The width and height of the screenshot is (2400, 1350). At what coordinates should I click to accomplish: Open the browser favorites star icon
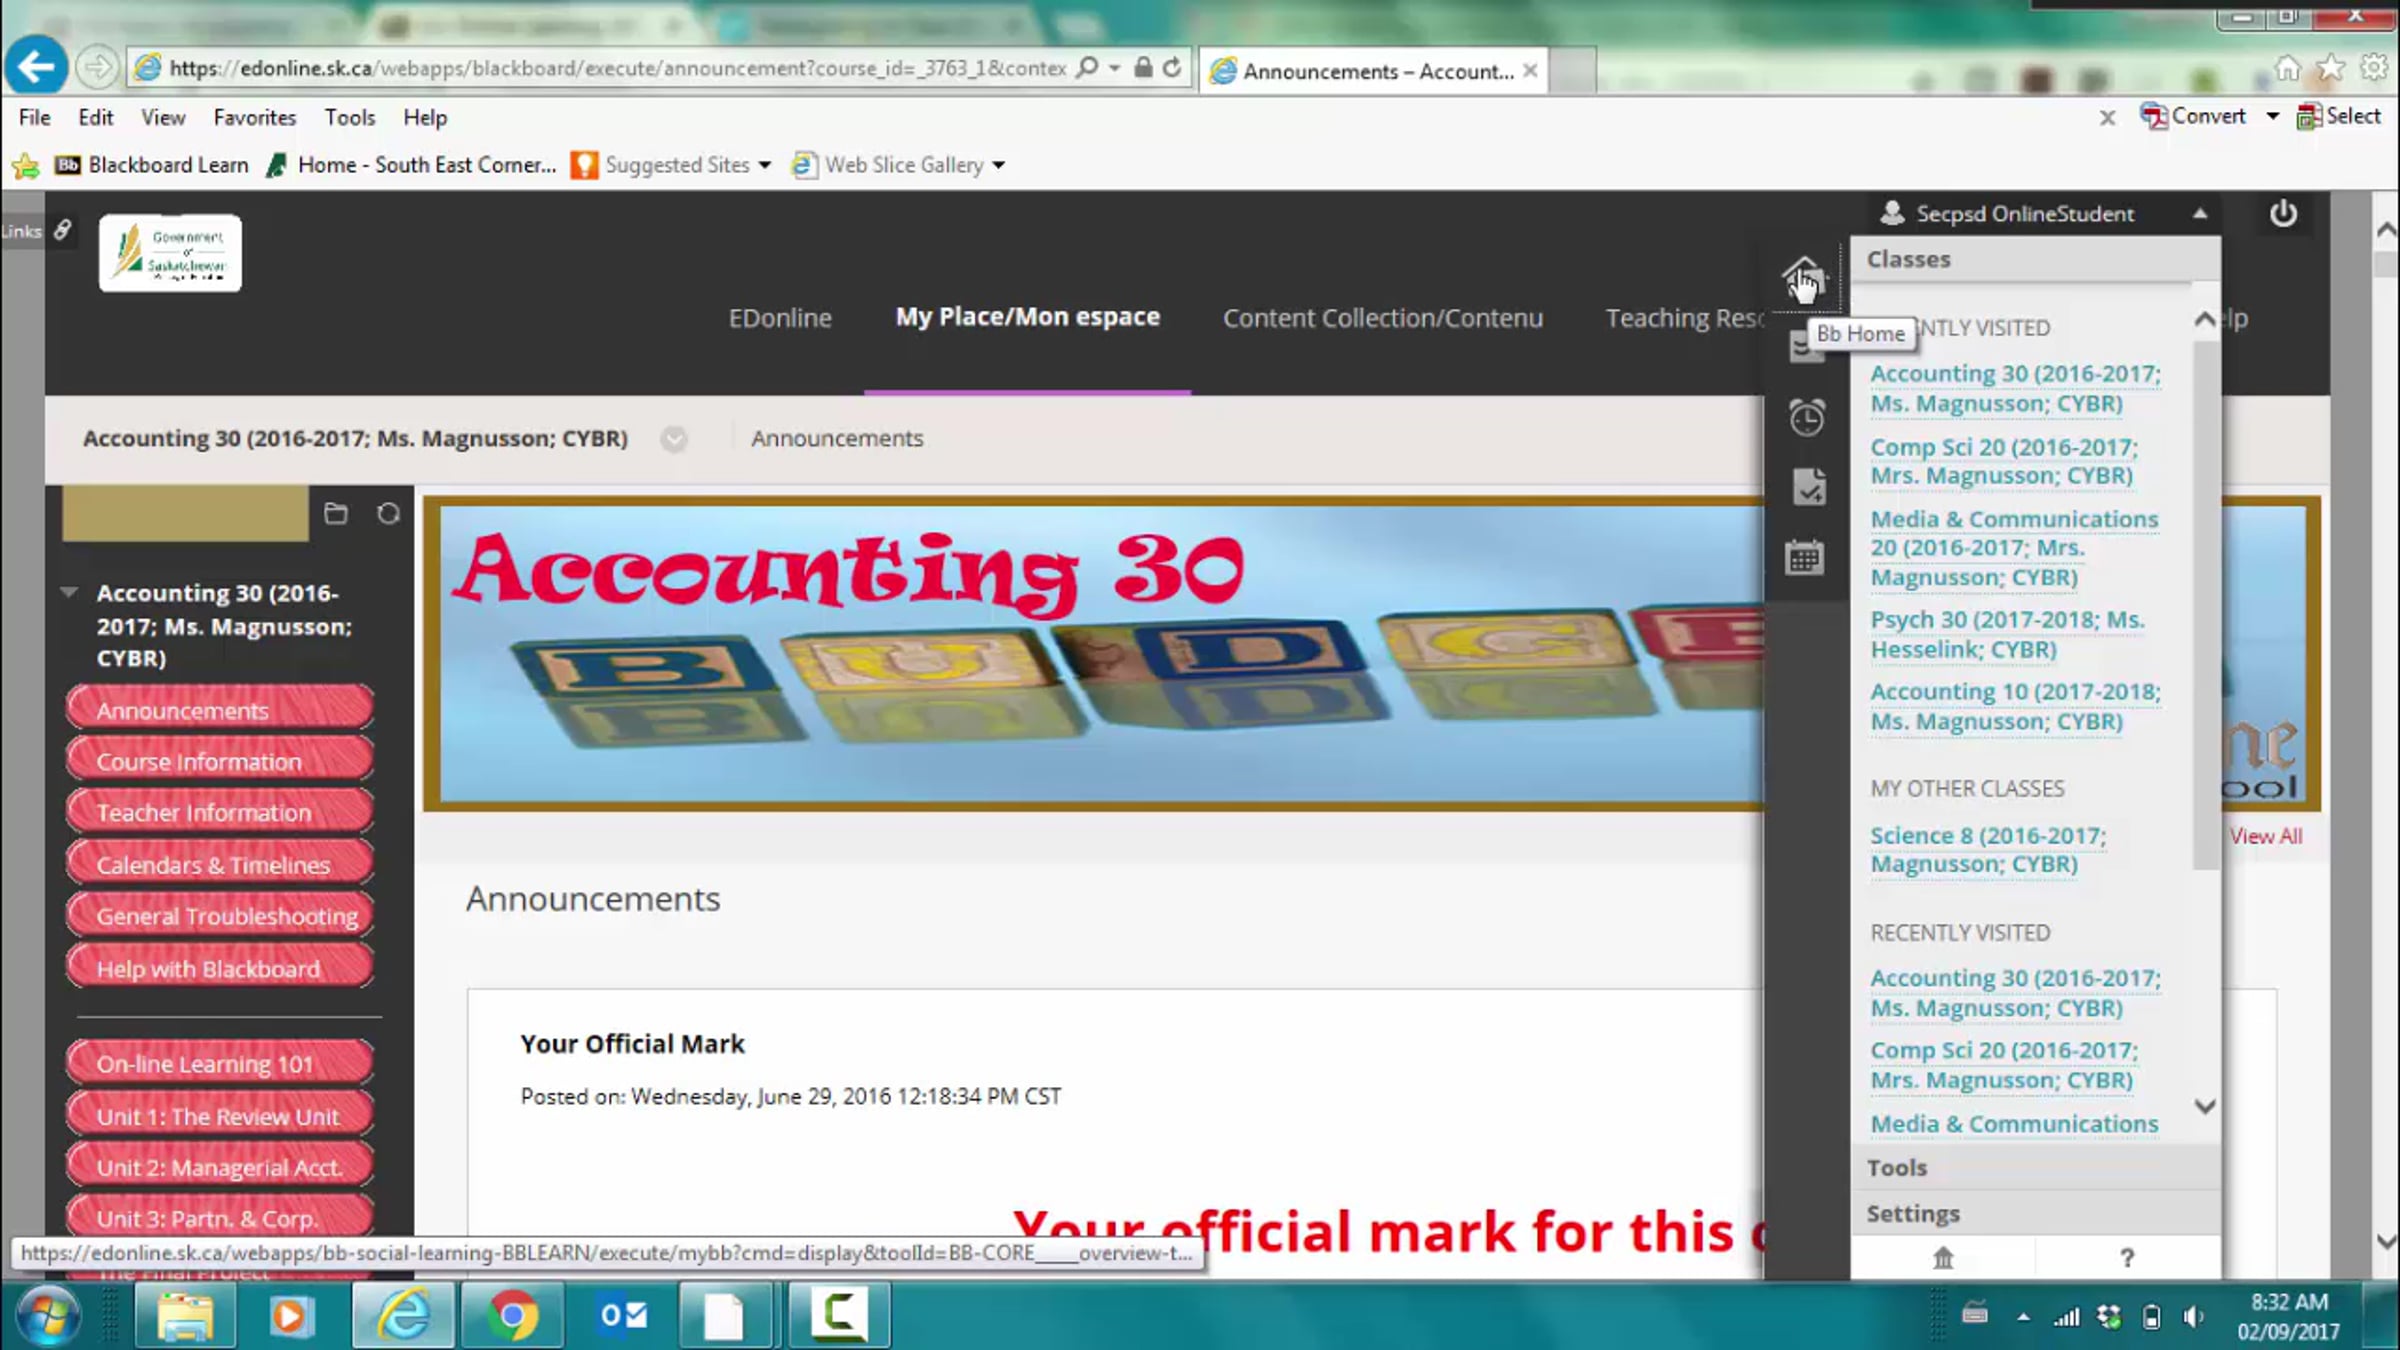[x=2331, y=68]
